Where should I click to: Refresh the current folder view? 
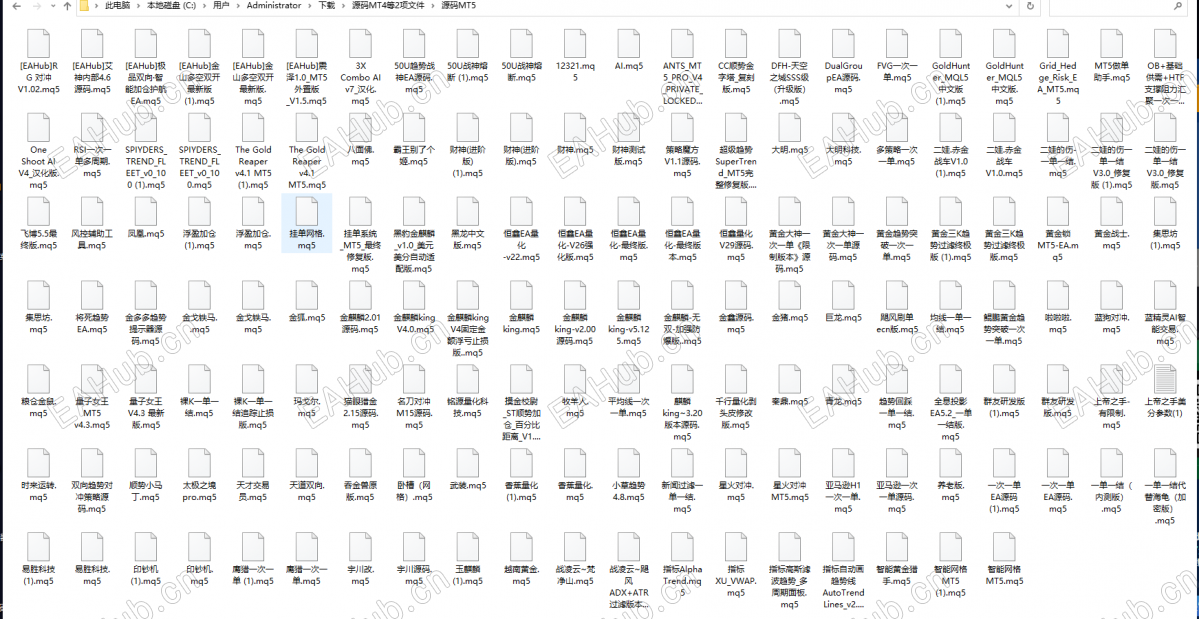click(1030, 6)
